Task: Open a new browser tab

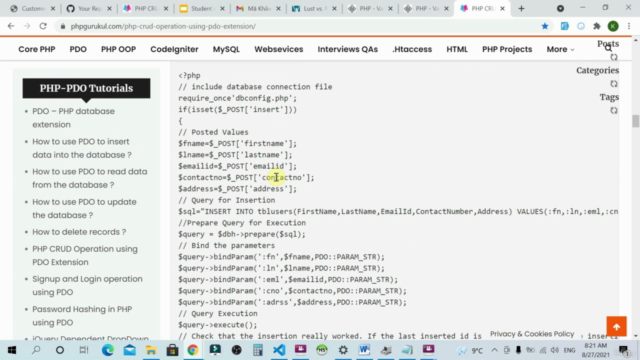Action: [521, 8]
